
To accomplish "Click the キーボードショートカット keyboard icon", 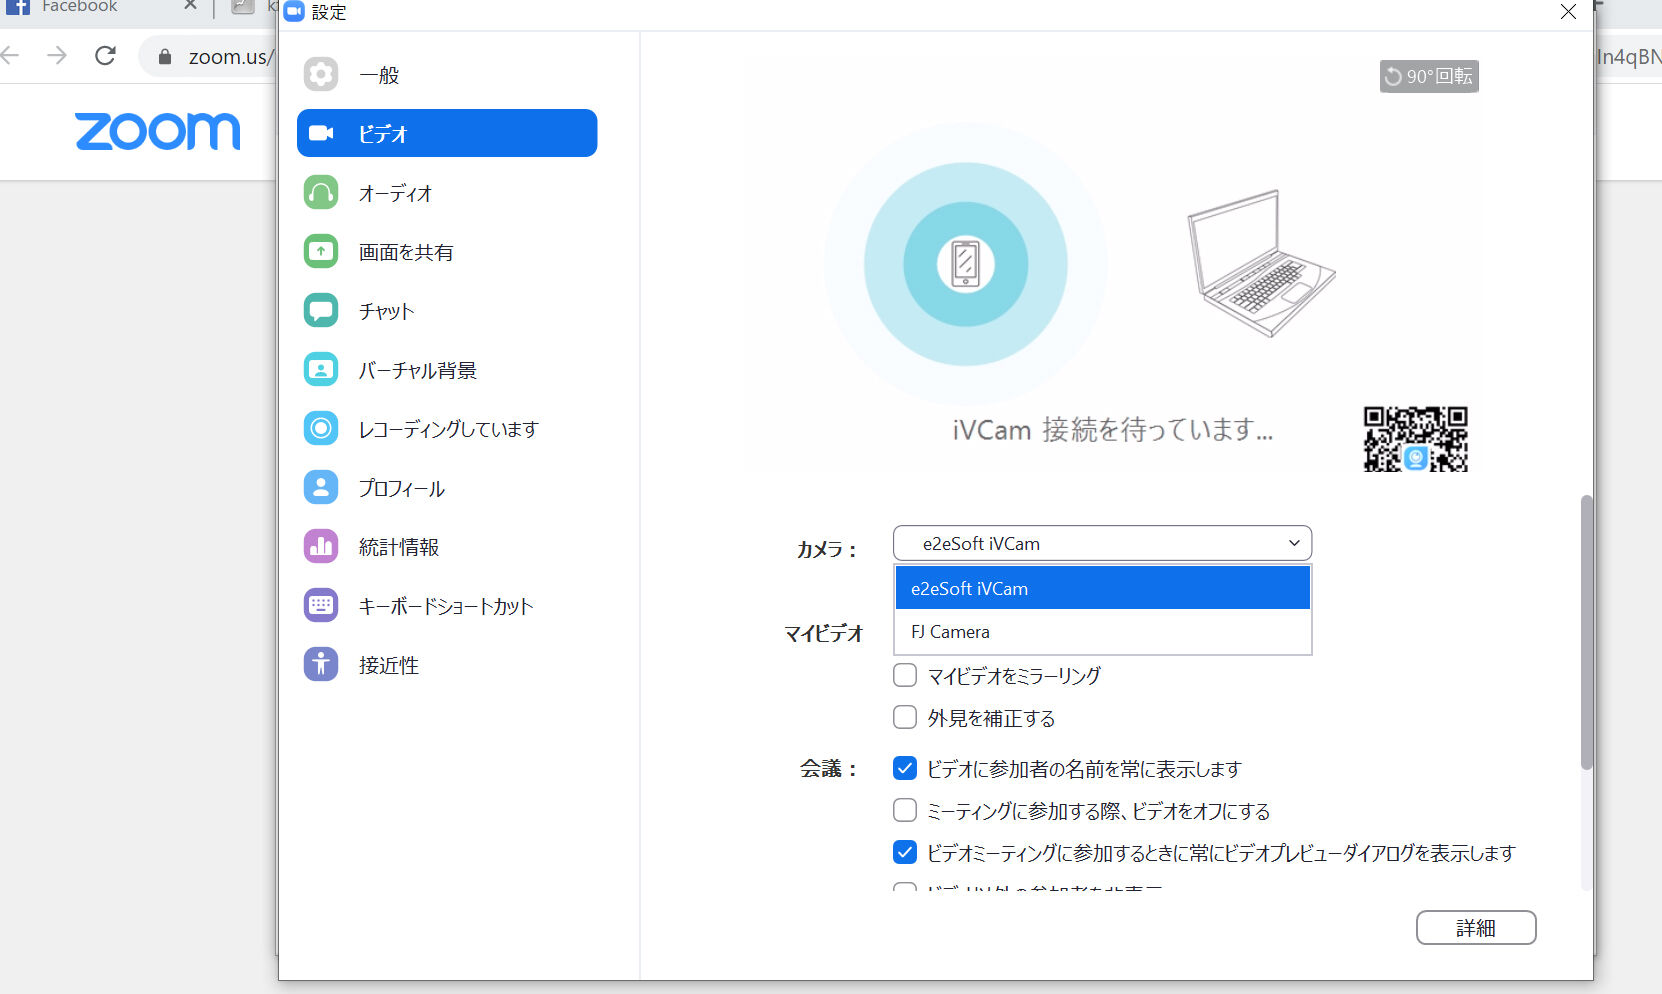I will tap(321, 605).
